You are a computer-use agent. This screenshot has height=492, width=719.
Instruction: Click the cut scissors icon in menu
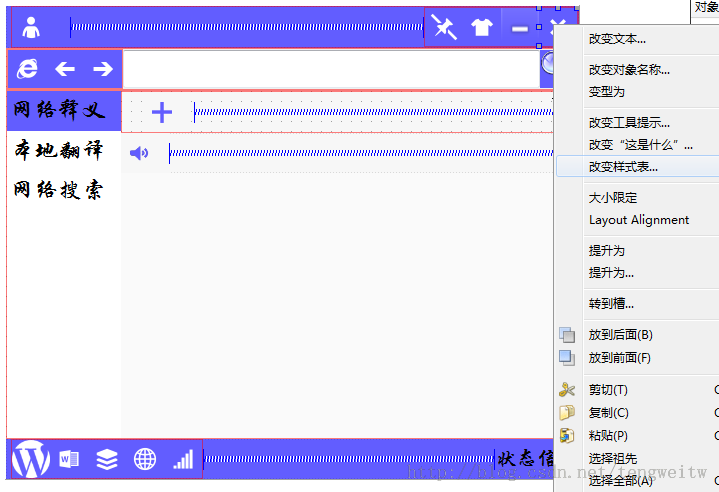click(x=567, y=390)
